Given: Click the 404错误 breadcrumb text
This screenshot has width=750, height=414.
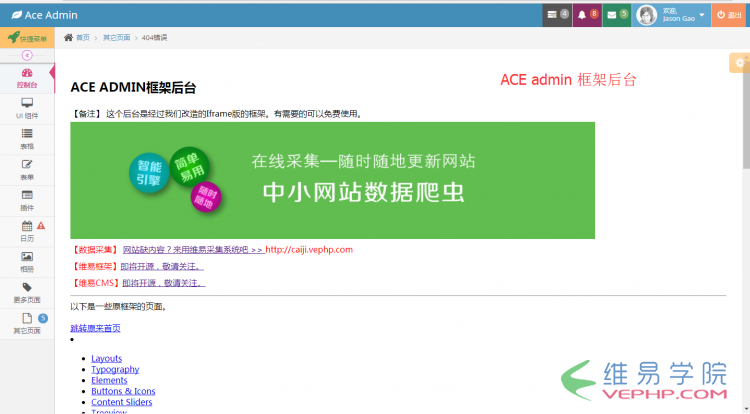Looking at the screenshot, I should 154,38.
